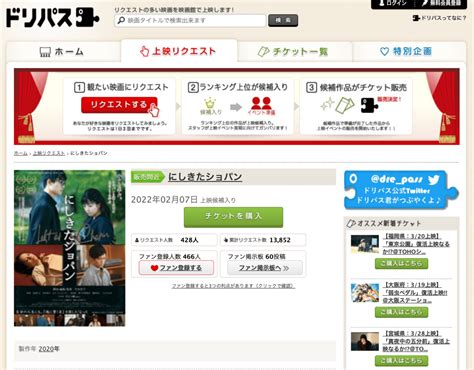Click the red people イベント準備 icon
The image size is (474, 370).
(261, 106)
